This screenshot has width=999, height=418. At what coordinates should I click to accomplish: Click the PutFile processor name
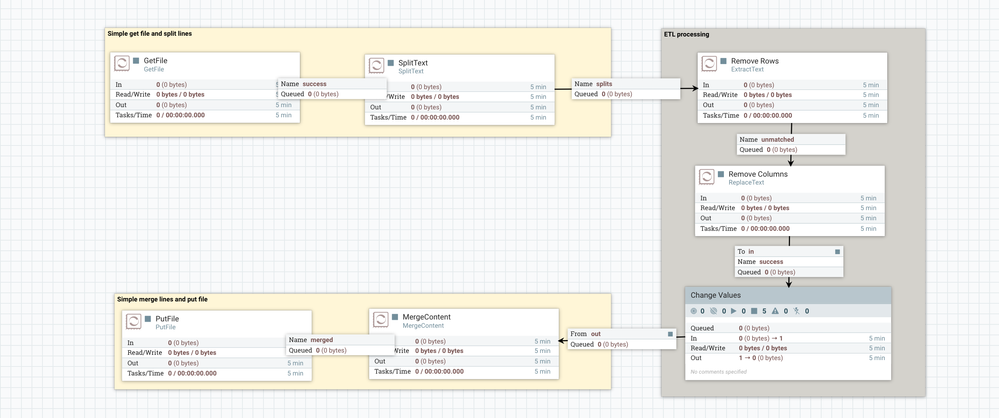tap(168, 319)
